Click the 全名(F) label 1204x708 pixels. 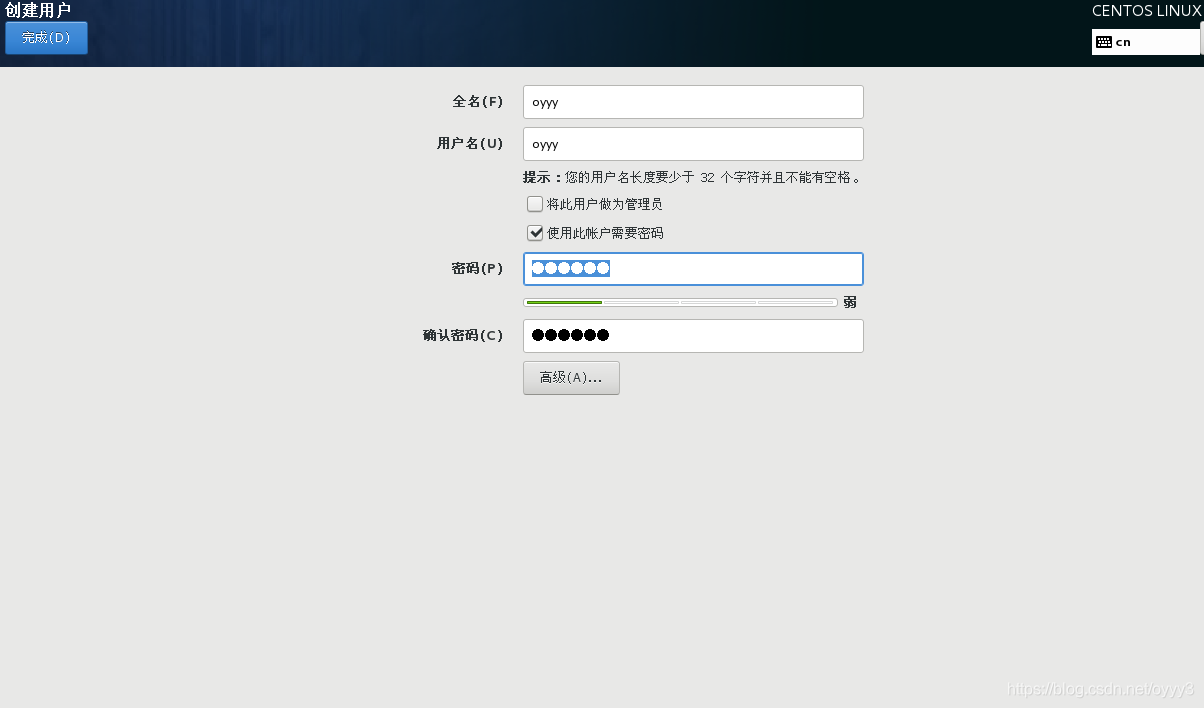pyautogui.click(x=478, y=102)
